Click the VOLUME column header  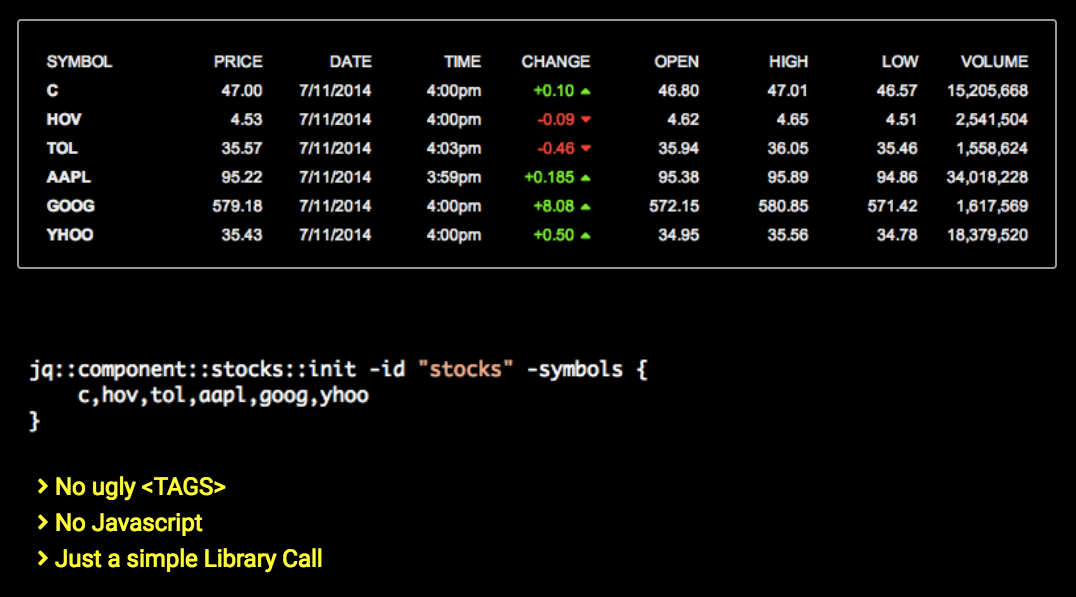994,62
